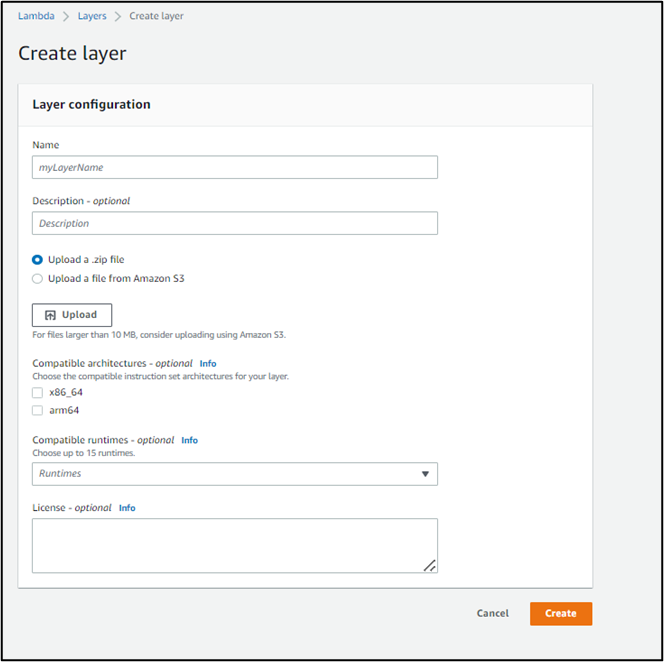Select the 'Upload a .zip file' radio option
The image size is (664, 662).
click(x=38, y=260)
